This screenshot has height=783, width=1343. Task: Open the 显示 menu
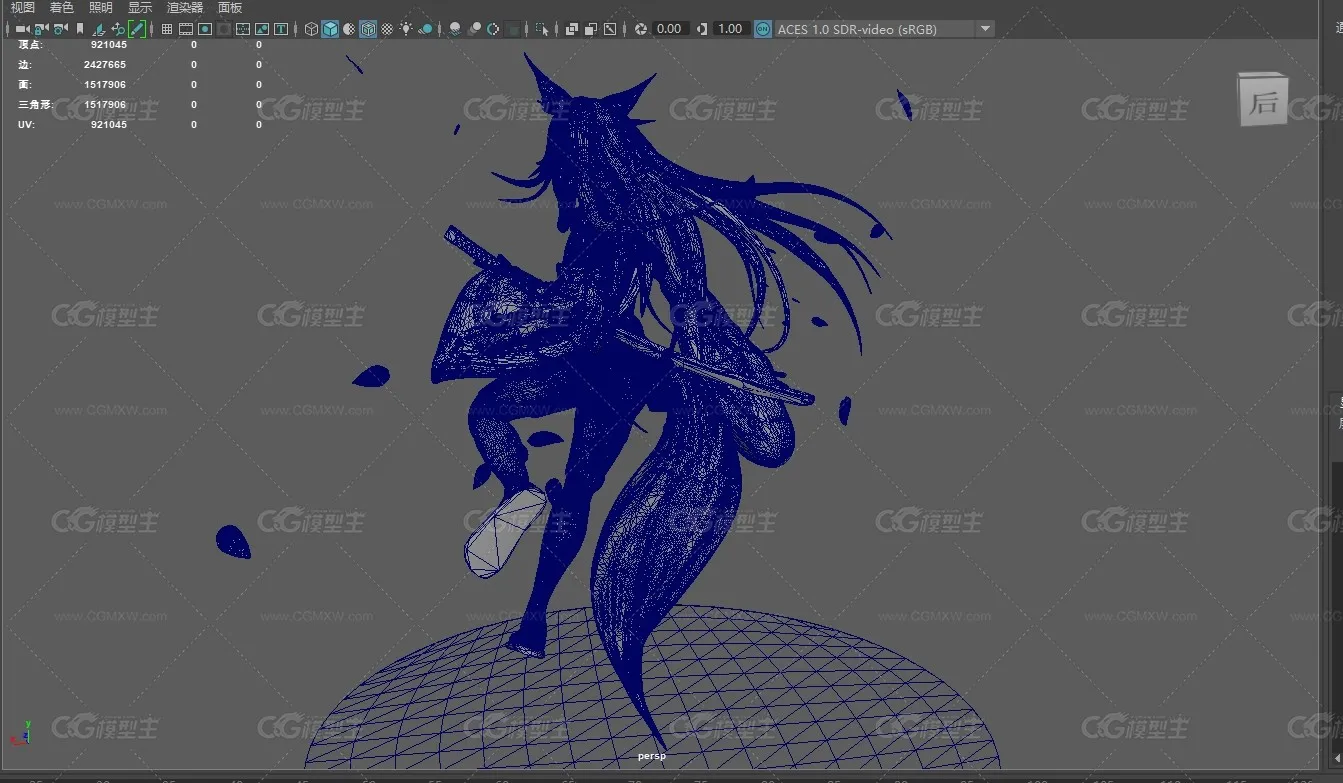(139, 7)
